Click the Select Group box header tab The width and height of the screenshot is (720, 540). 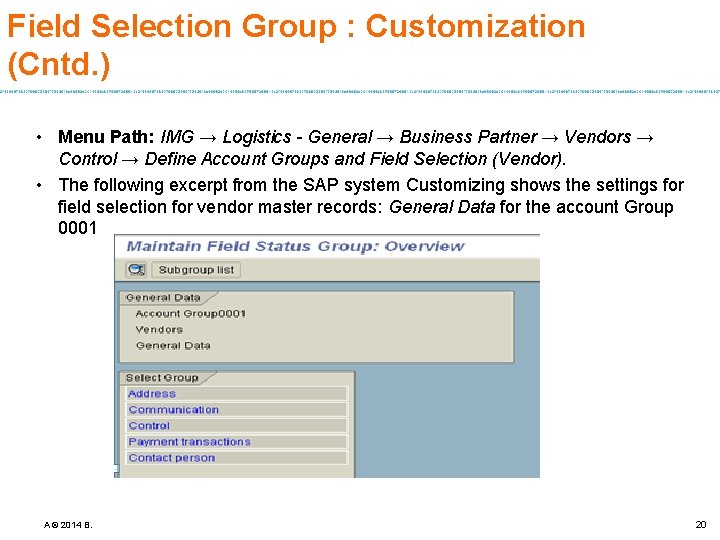[162, 378]
